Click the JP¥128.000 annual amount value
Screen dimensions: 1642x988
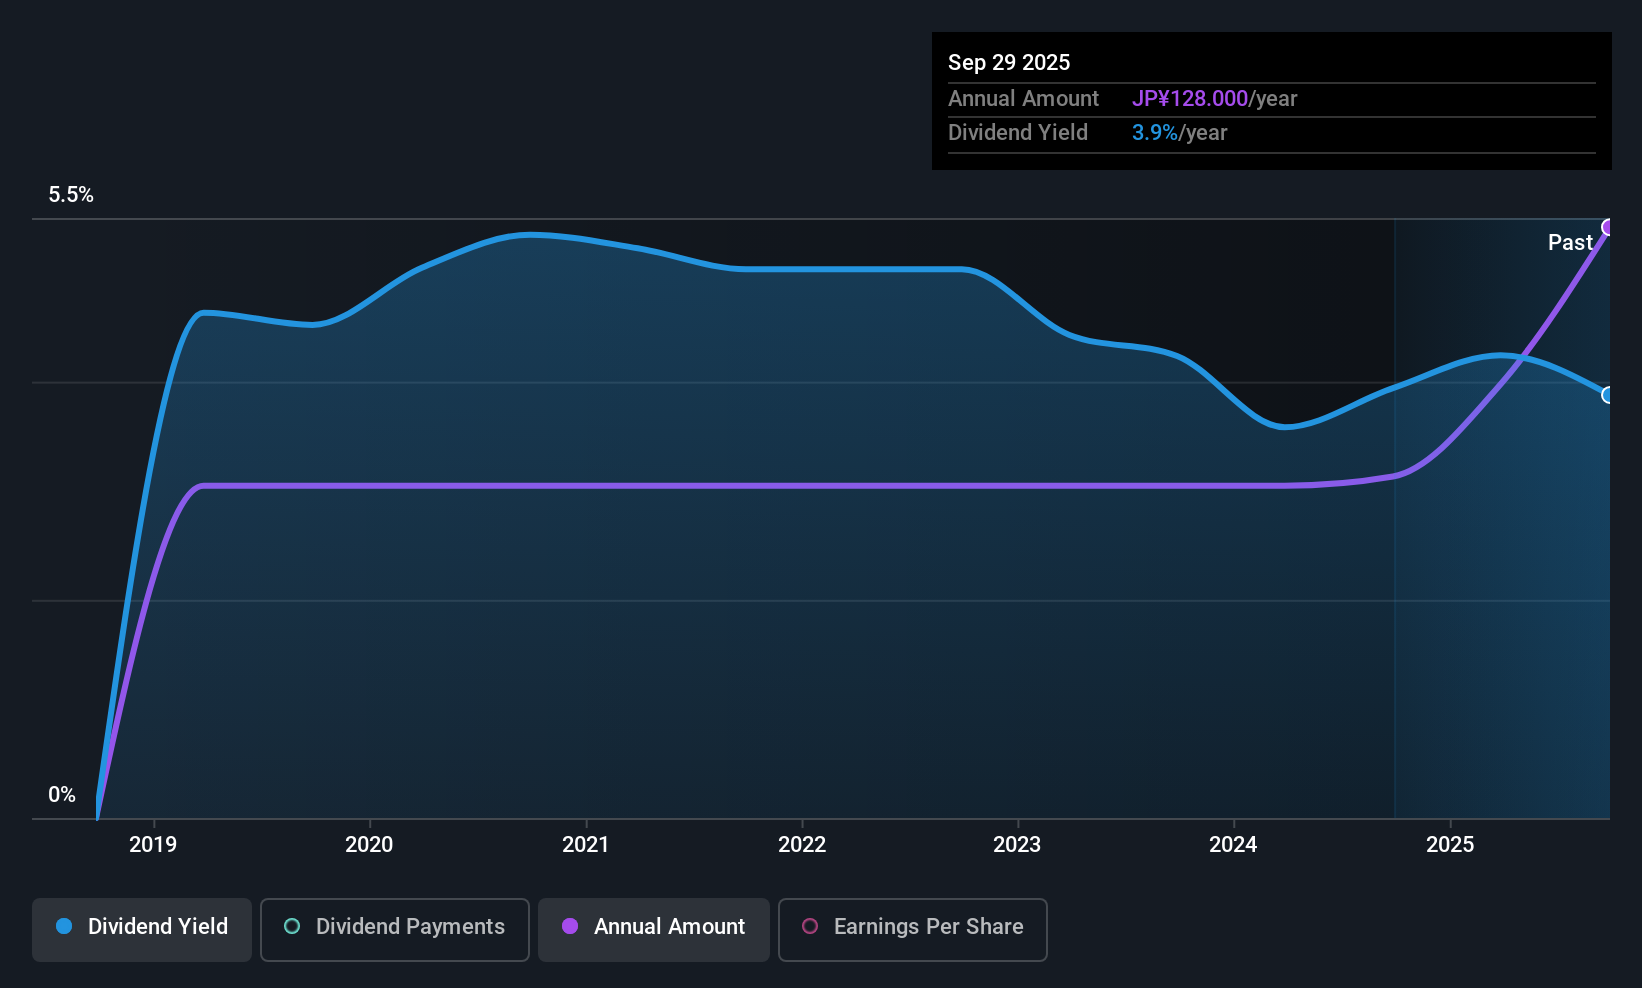(x=1190, y=98)
